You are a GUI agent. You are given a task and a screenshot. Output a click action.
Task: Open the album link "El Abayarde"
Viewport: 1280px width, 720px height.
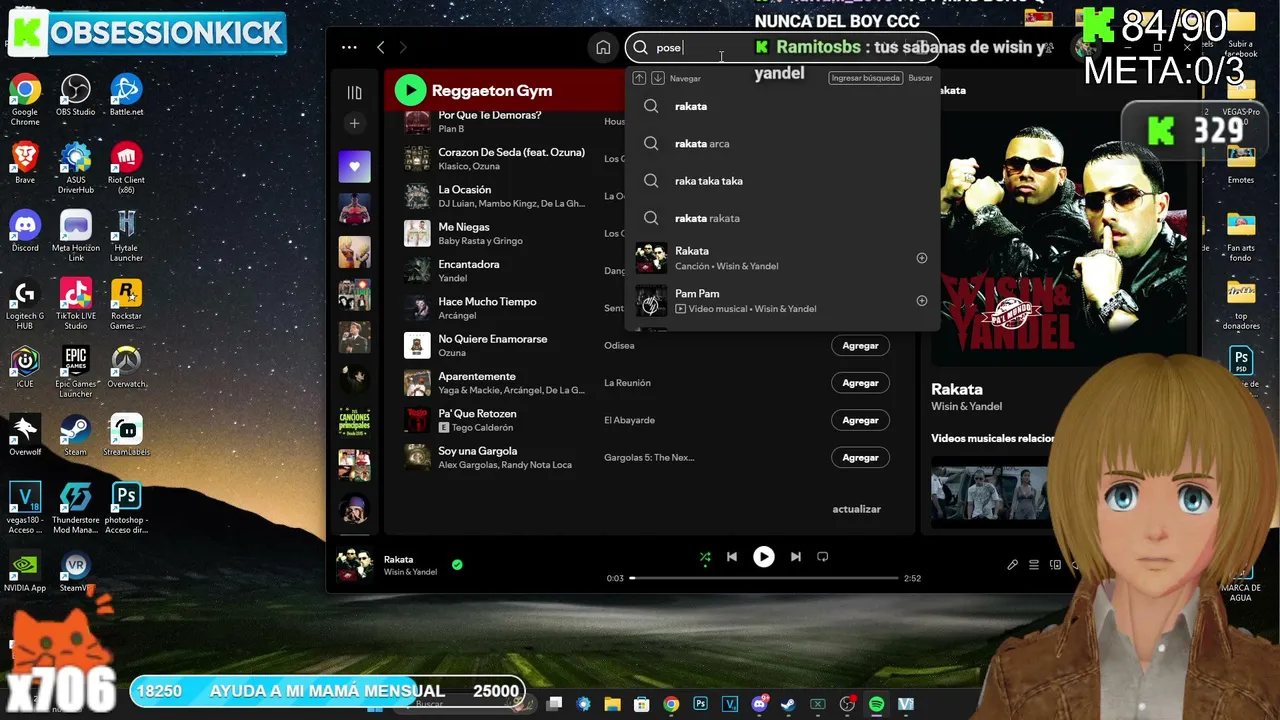point(629,420)
